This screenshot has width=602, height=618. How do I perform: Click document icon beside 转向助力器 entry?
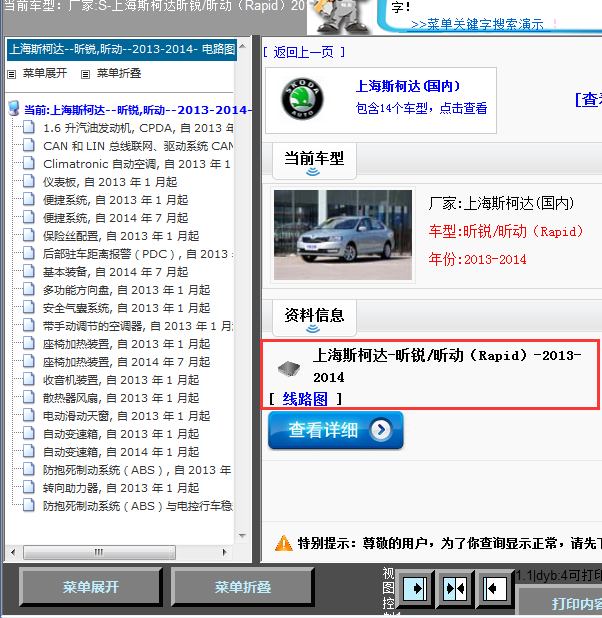point(28,488)
